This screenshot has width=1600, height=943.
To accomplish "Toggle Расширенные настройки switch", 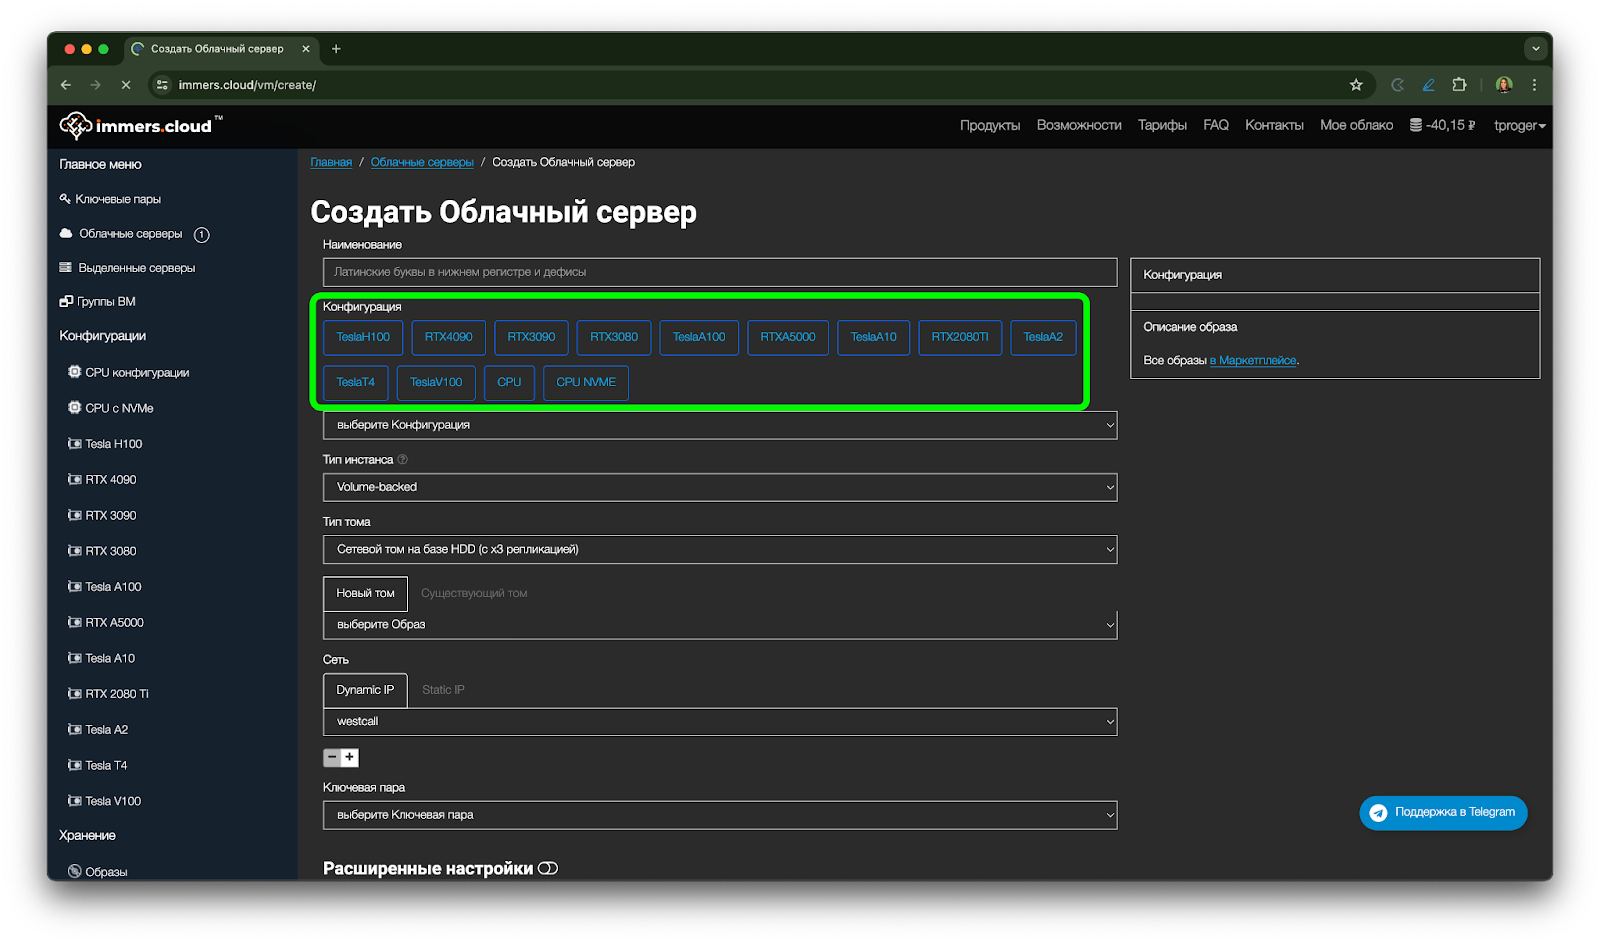I will pyautogui.click(x=548, y=868).
